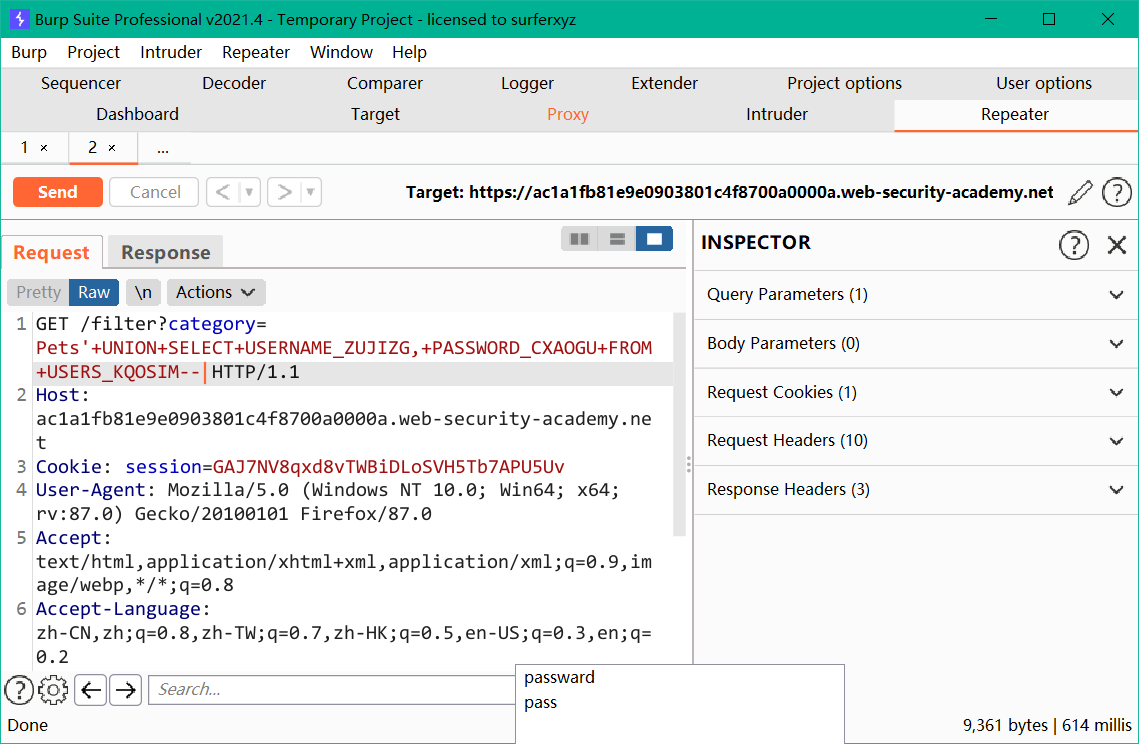Toggle the \n non-printable characters display
1139x744 pixels.
143,292
